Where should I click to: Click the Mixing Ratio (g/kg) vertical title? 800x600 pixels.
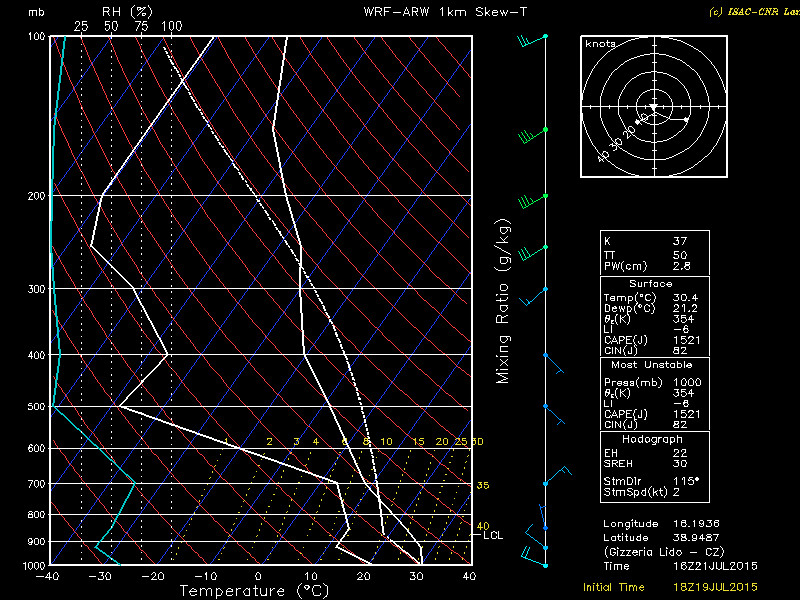coord(503,301)
